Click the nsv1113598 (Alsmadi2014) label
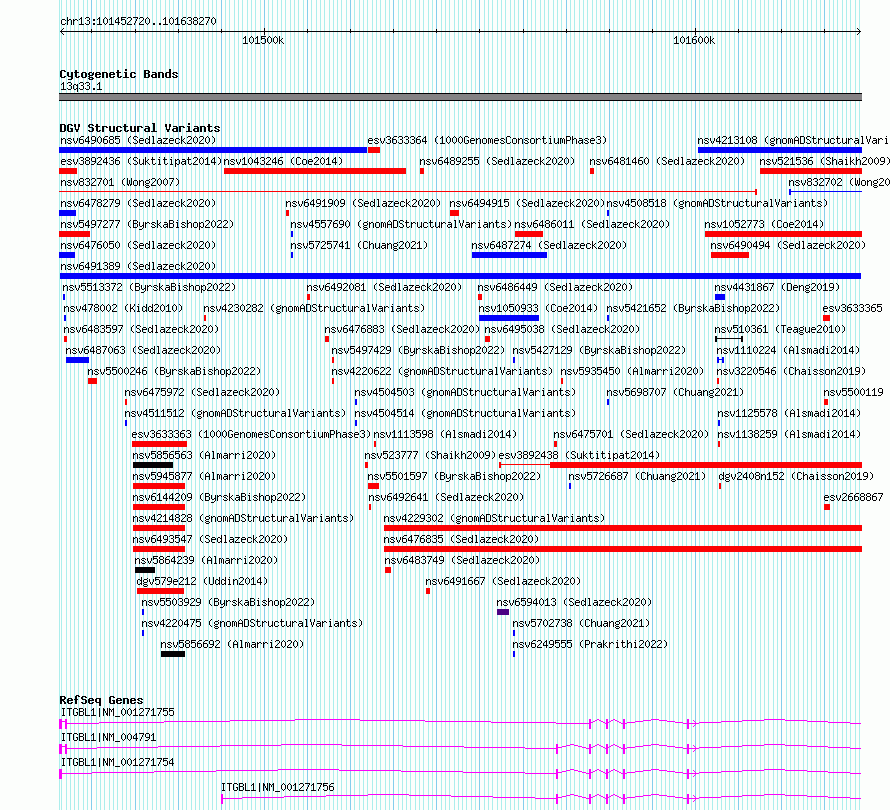890x810 pixels. pyautogui.click(x=445, y=434)
